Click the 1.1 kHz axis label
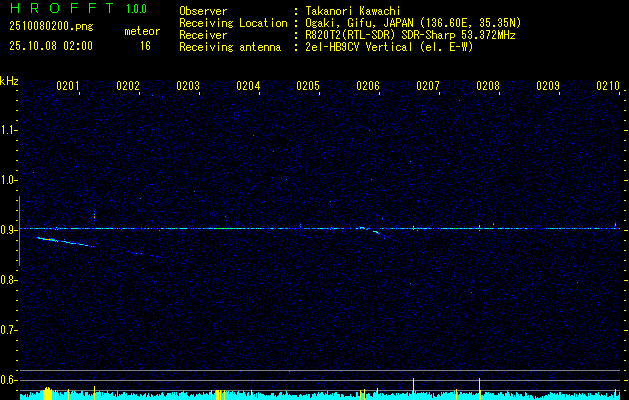The image size is (629, 400). pos(8,130)
